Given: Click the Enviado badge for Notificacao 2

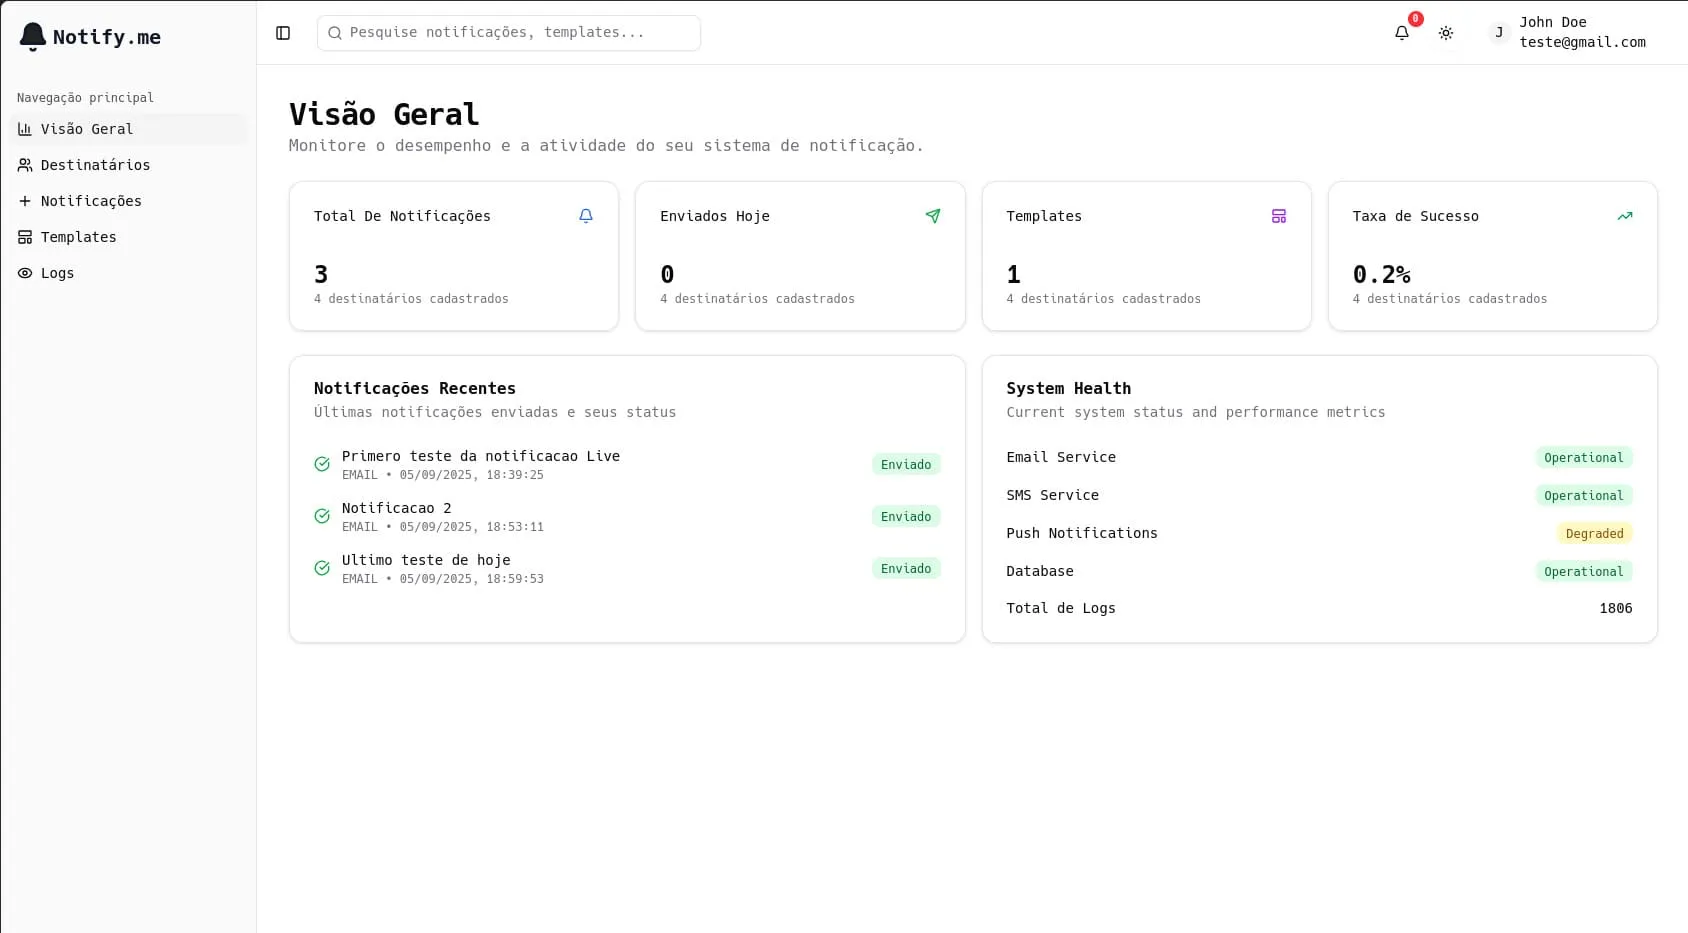Looking at the screenshot, I should (x=906, y=517).
